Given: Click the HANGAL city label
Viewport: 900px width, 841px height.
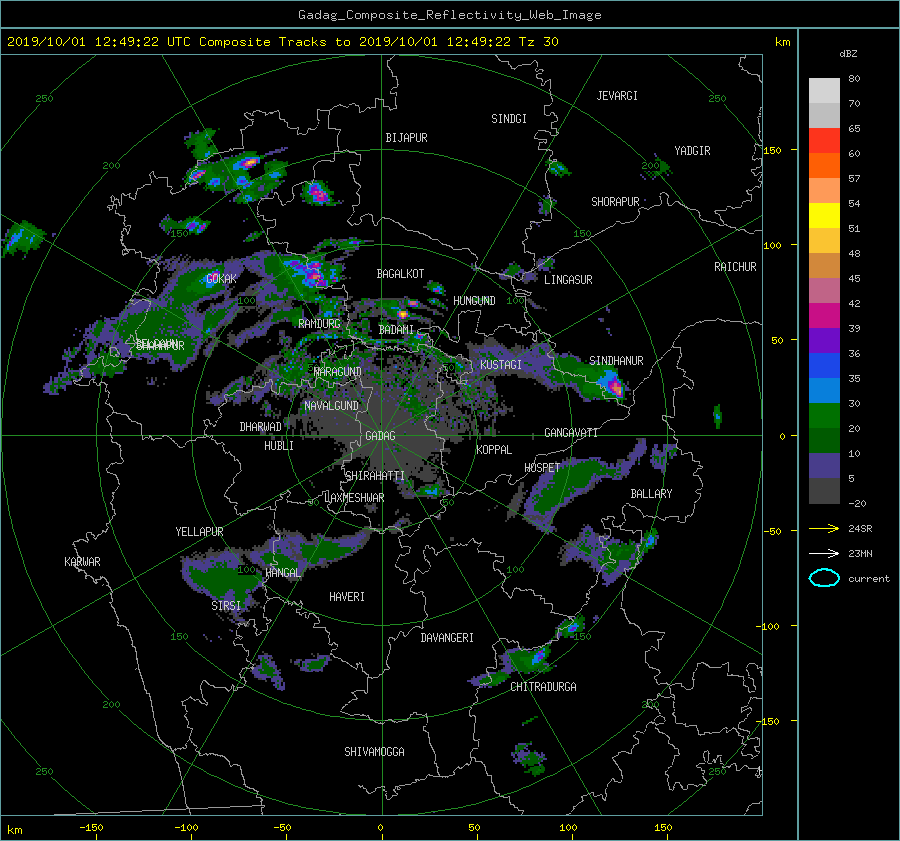Looking at the screenshot, I should click(x=282, y=573).
